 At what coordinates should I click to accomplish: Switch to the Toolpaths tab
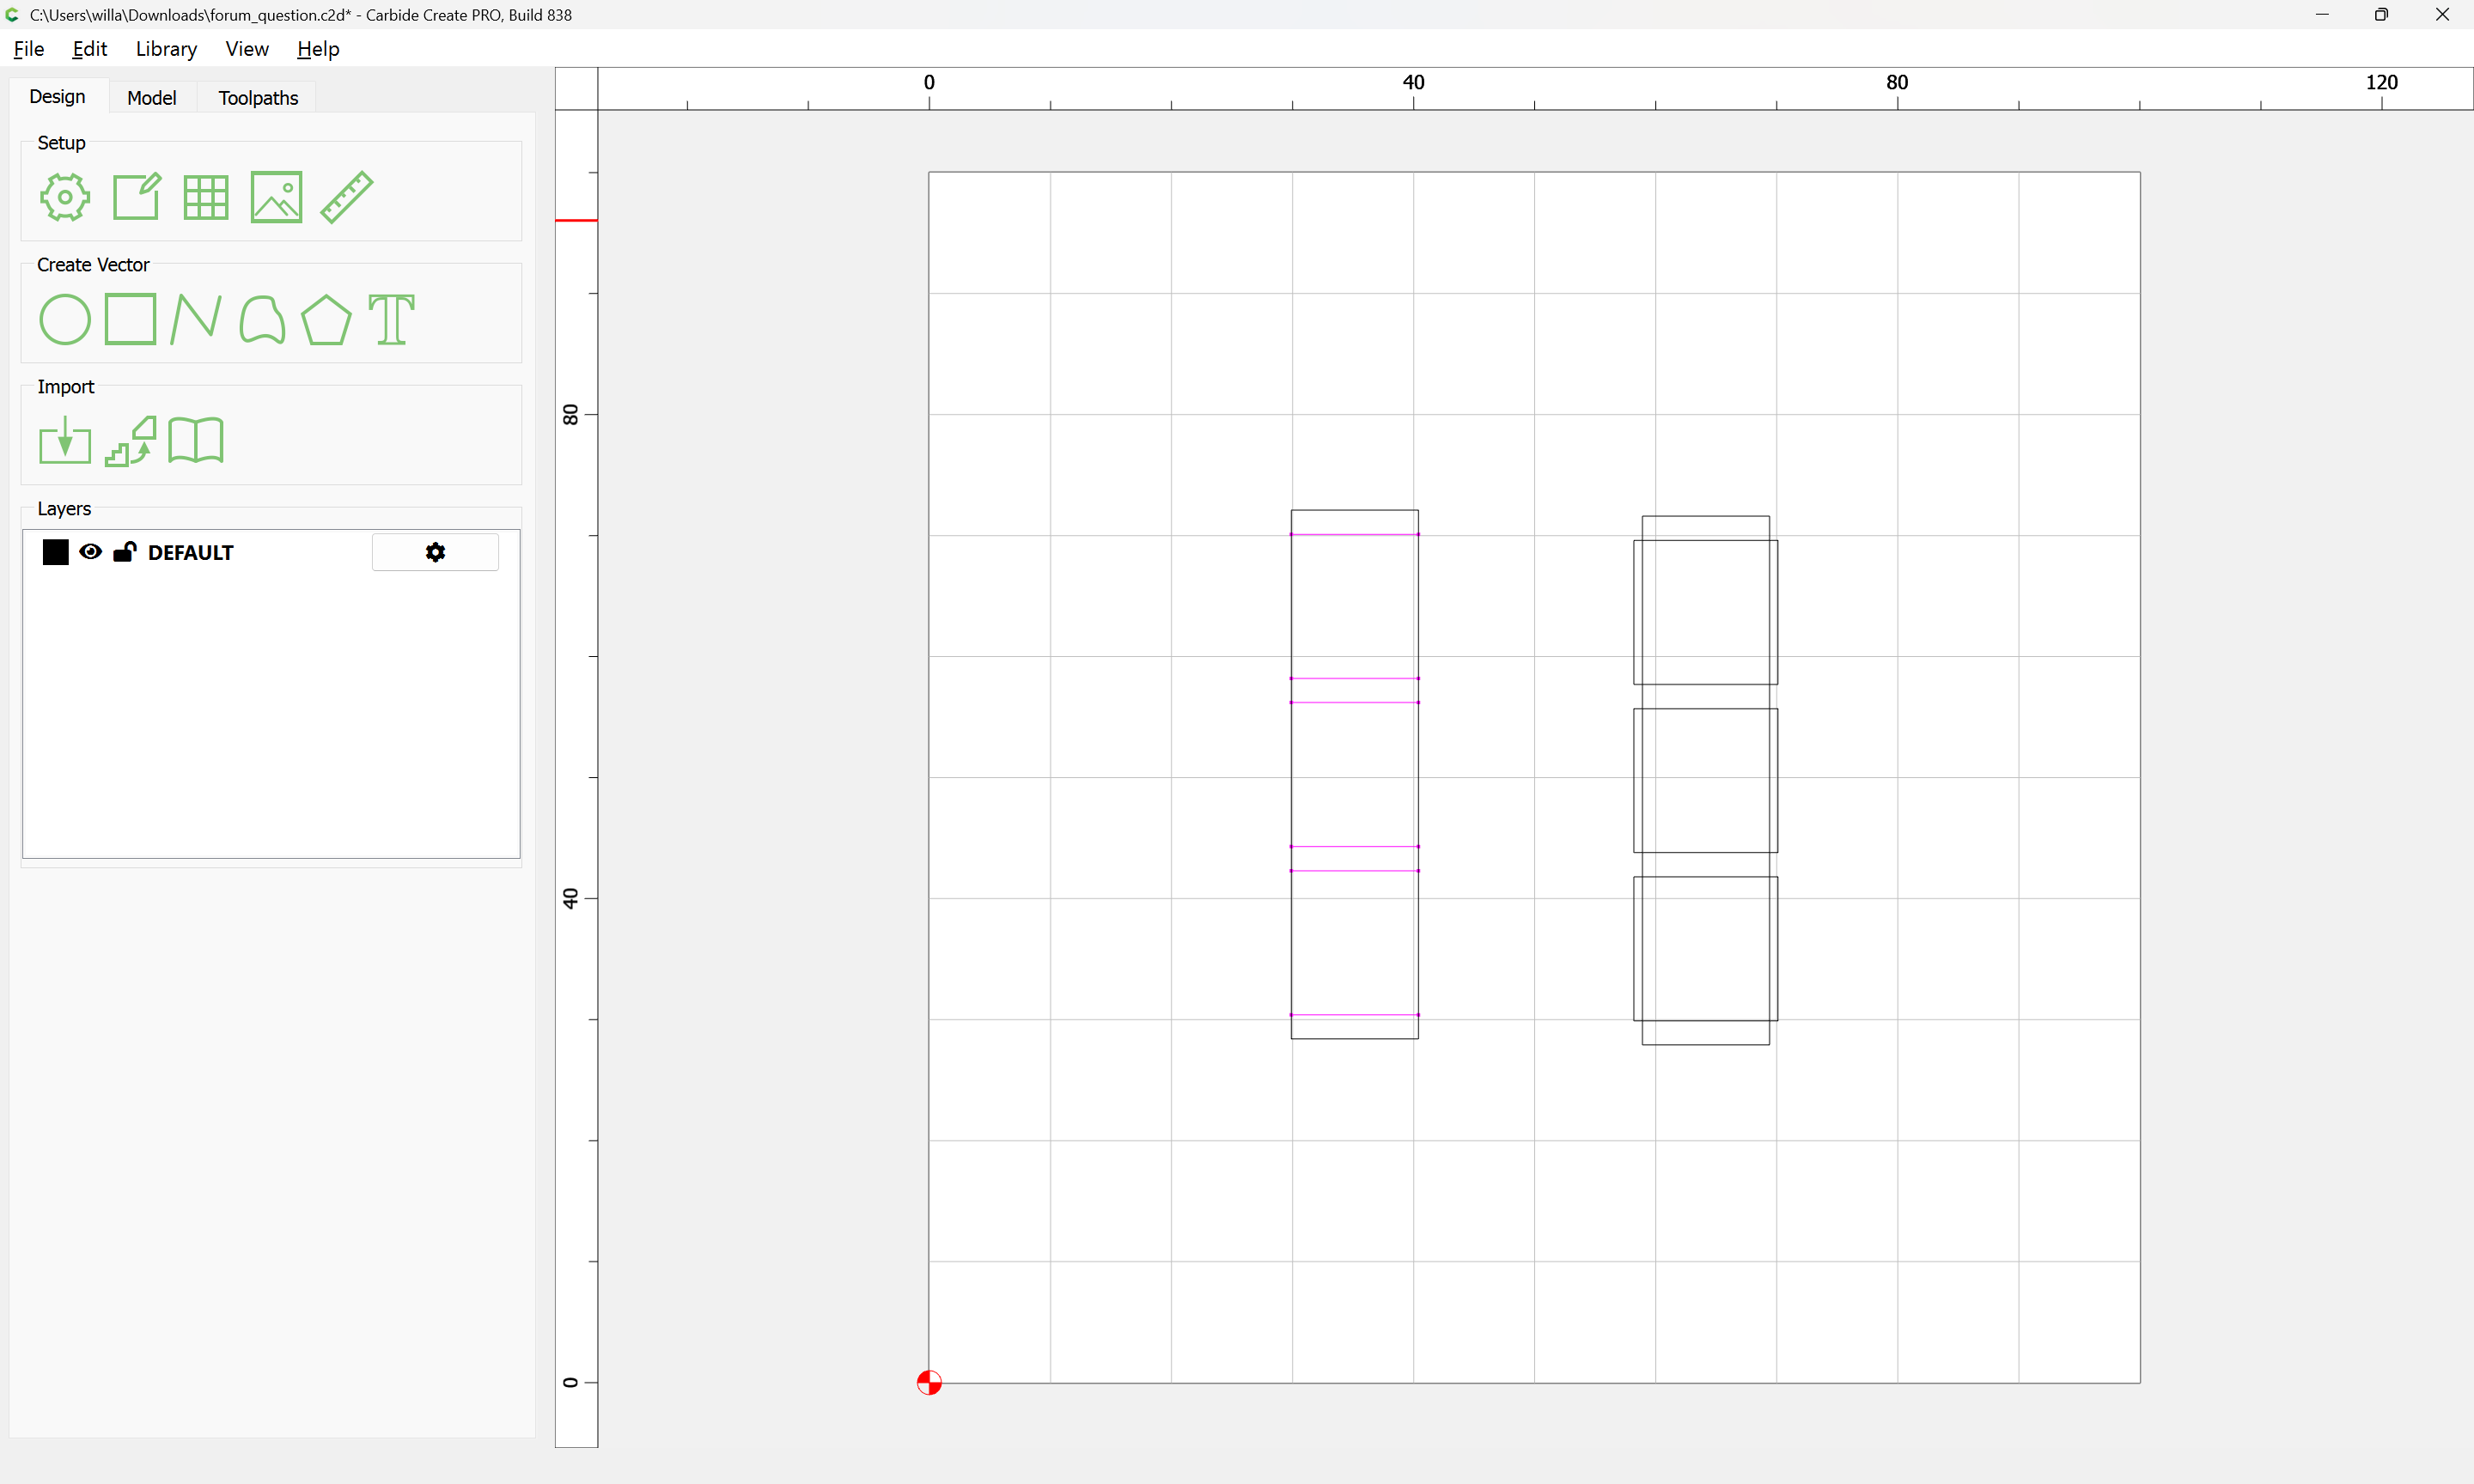click(x=258, y=98)
